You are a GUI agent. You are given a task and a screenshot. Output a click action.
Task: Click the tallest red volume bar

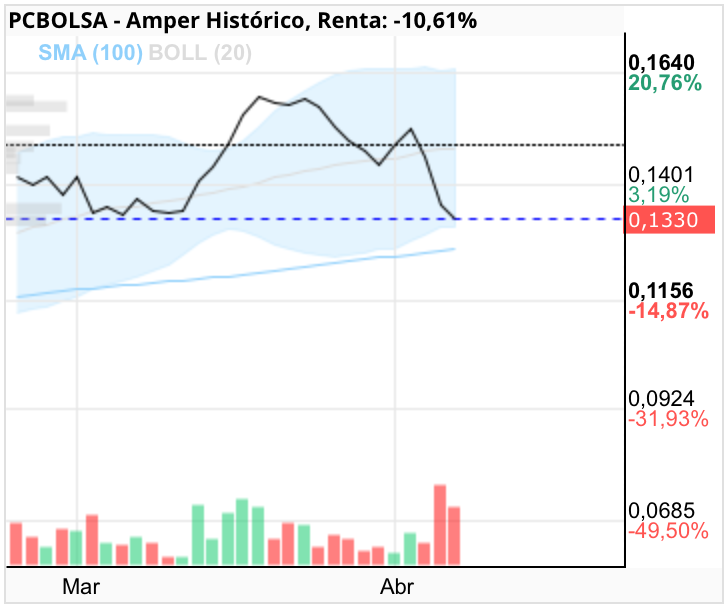(440, 525)
